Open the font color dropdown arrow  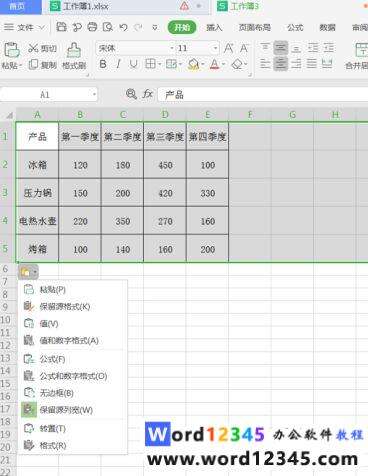(223, 64)
